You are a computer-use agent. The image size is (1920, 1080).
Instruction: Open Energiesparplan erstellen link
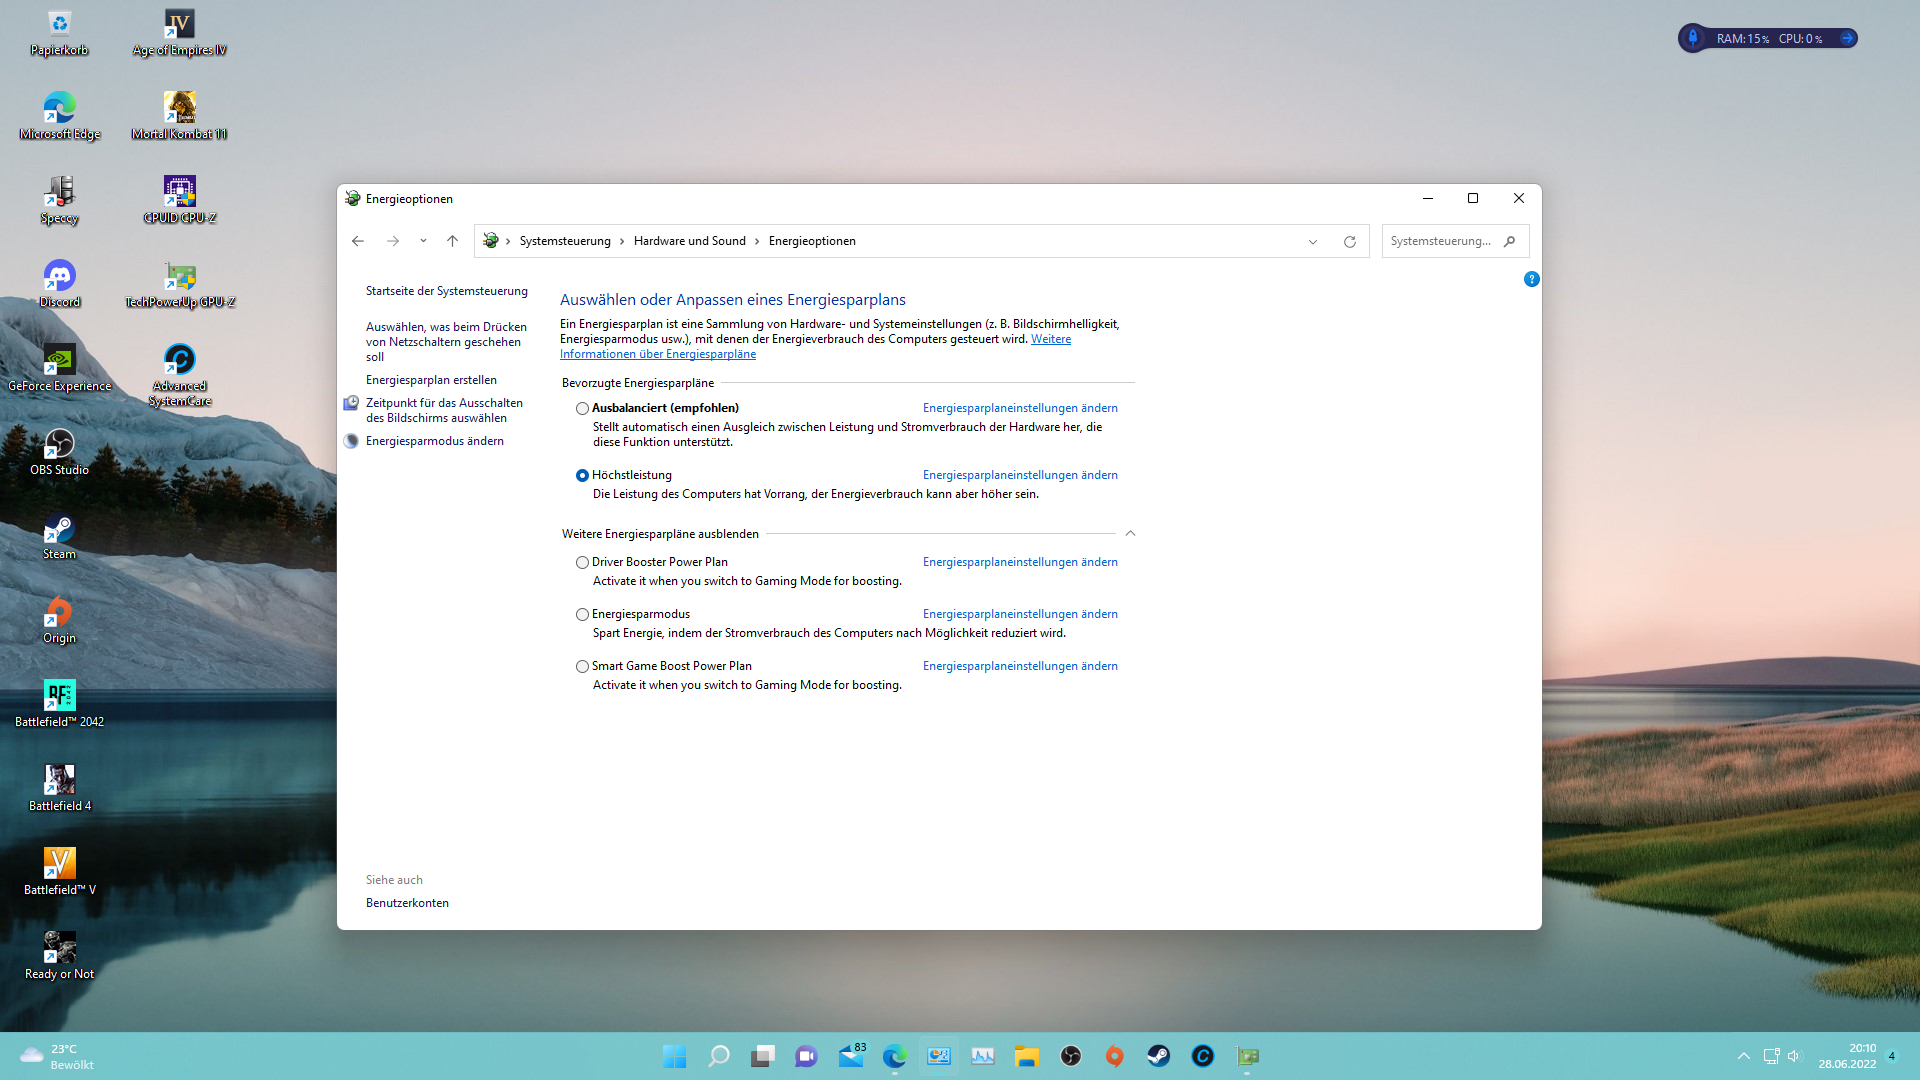[431, 380]
